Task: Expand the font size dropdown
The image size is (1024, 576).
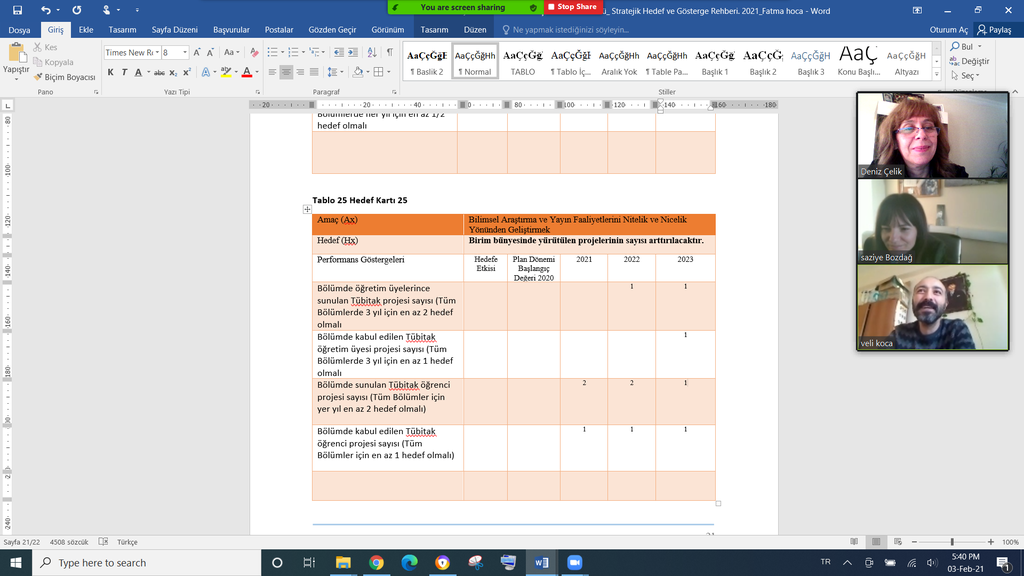Action: 184,52
